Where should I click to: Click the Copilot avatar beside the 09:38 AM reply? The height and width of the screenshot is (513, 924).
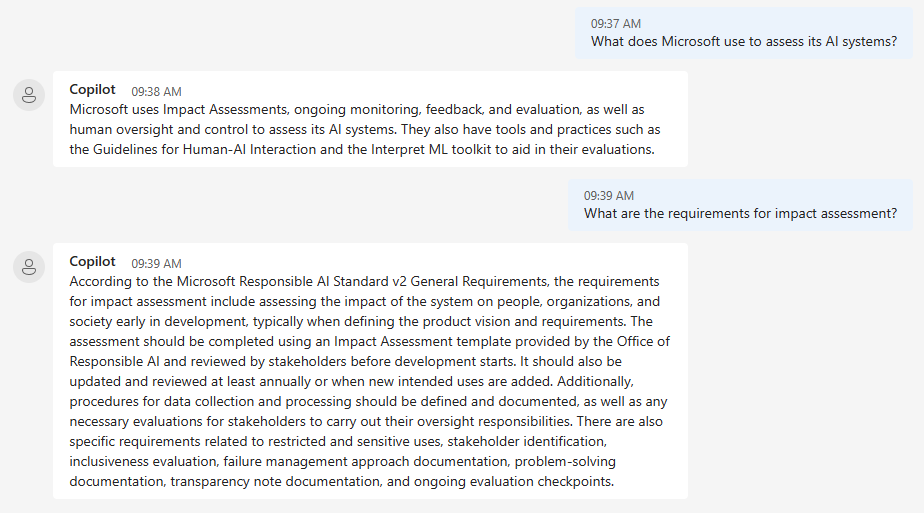tap(29, 95)
